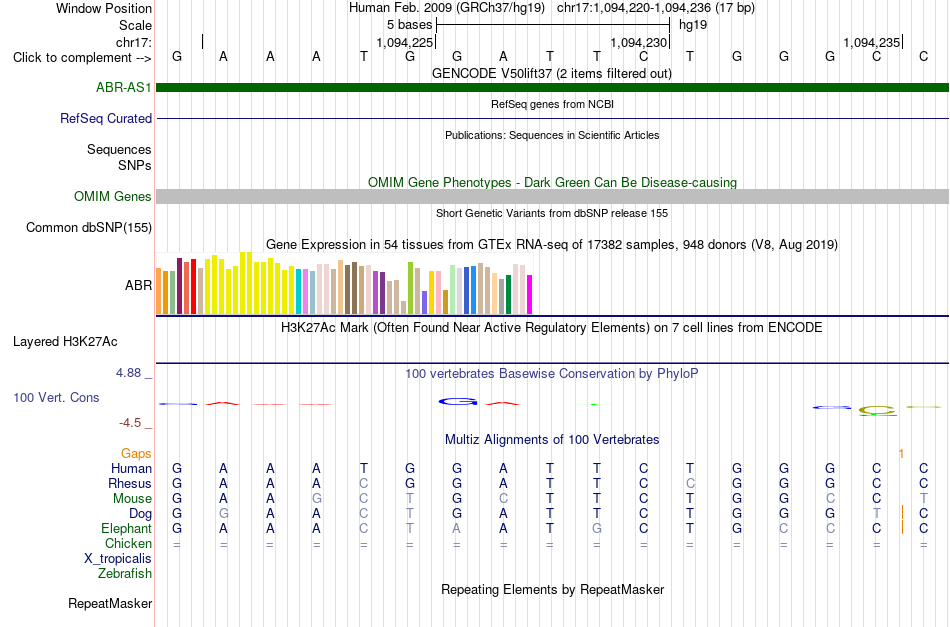The width and height of the screenshot is (950, 627).
Task: Click the gray OMIM Genes bar
Action: pyautogui.click(x=553, y=196)
